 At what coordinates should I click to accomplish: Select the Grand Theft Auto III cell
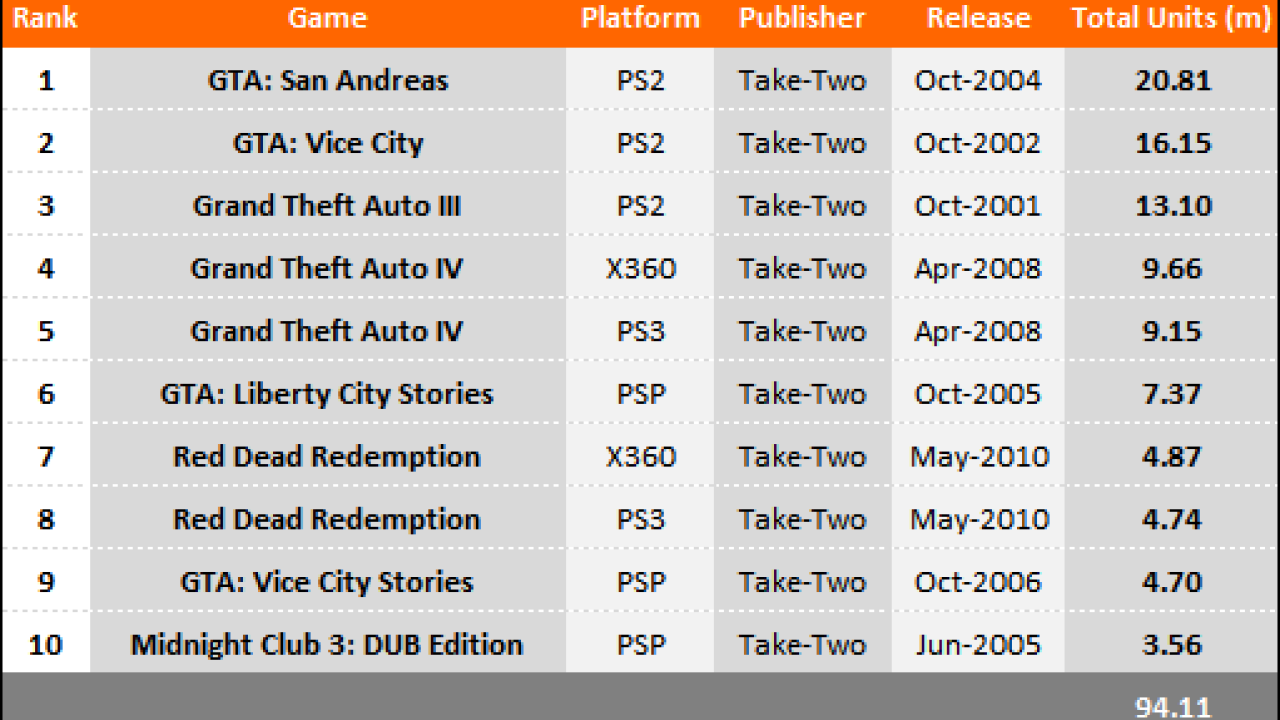tap(327, 206)
